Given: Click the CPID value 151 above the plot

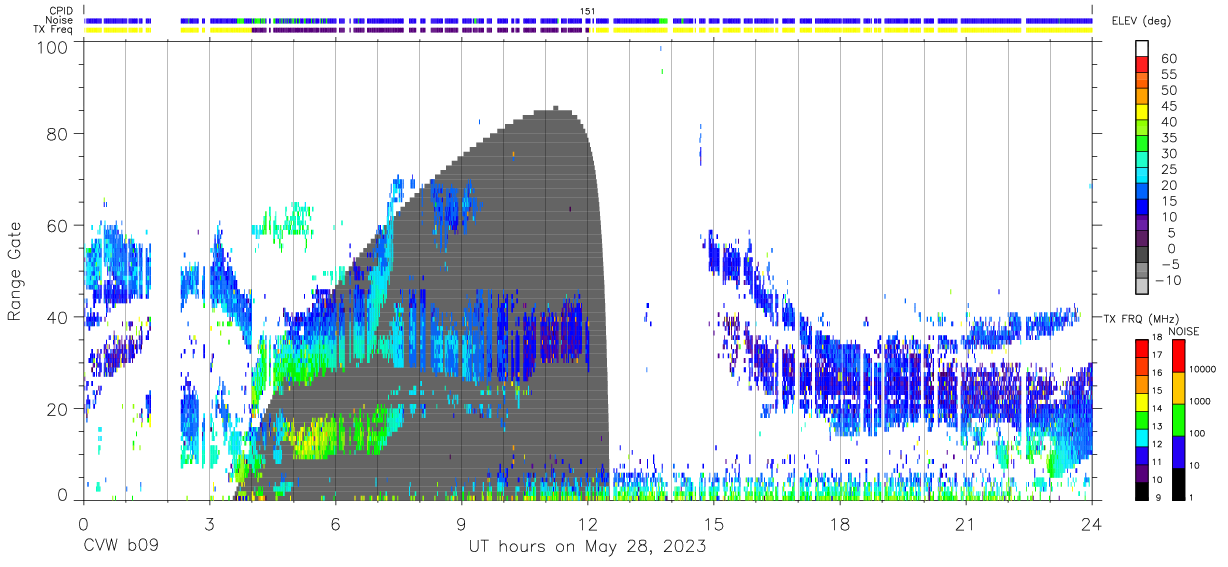Looking at the screenshot, I should (x=588, y=11).
